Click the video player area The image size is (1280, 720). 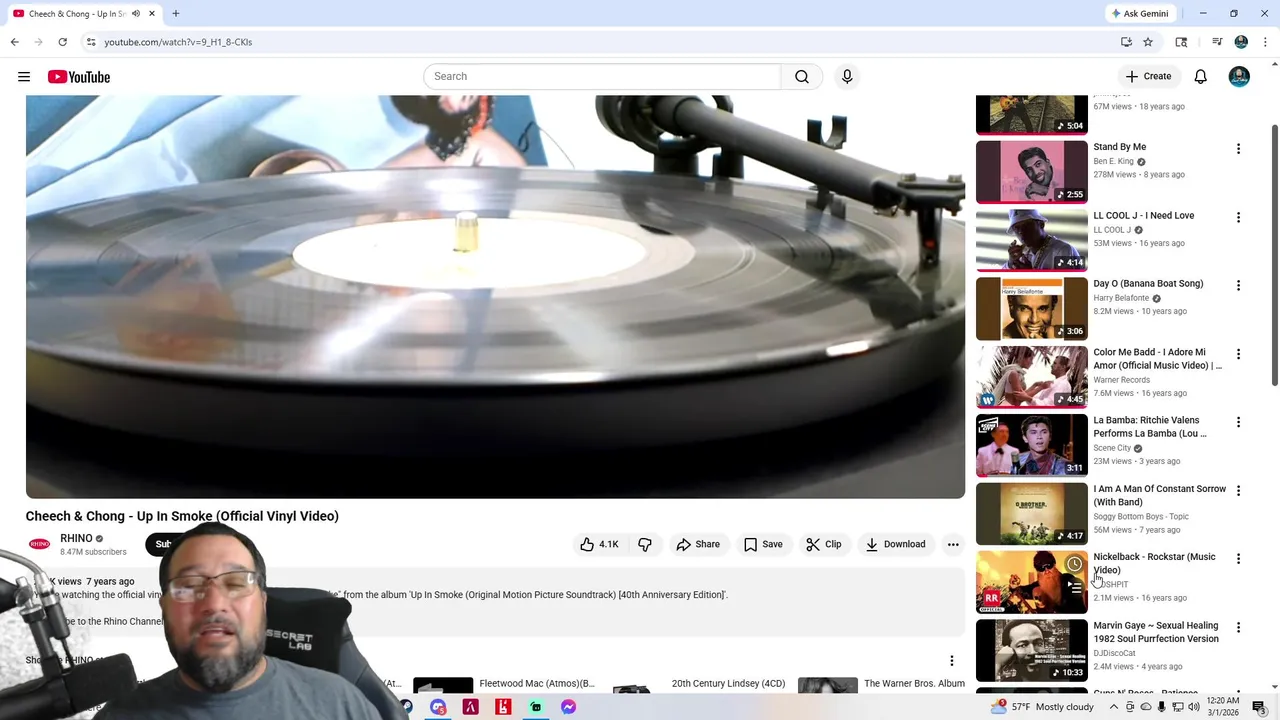click(x=495, y=297)
